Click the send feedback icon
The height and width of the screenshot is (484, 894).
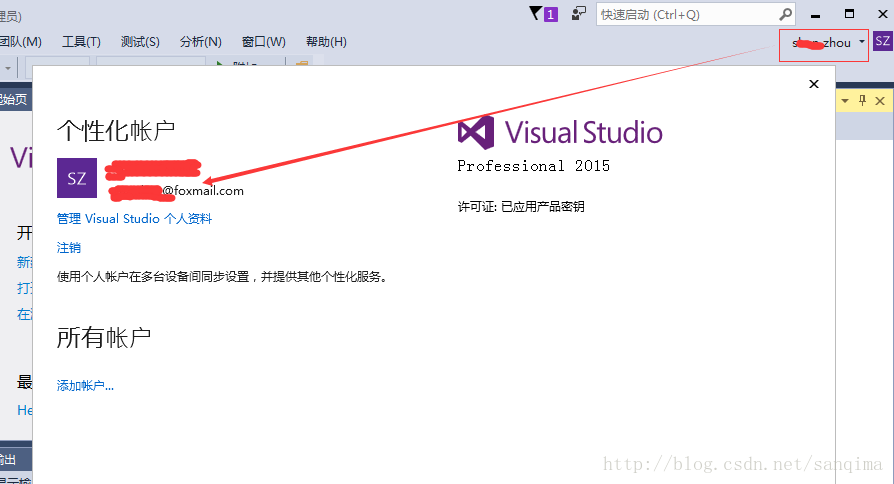coord(579,14)
